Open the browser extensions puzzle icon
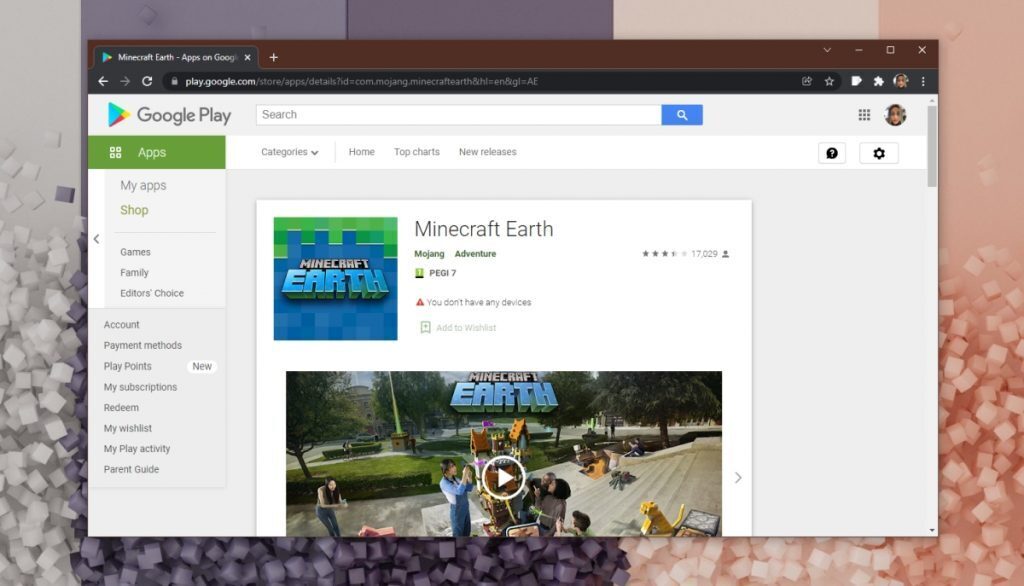Image resolution: width=1024 pixels, height=586 pixels. tap(877, 80)
